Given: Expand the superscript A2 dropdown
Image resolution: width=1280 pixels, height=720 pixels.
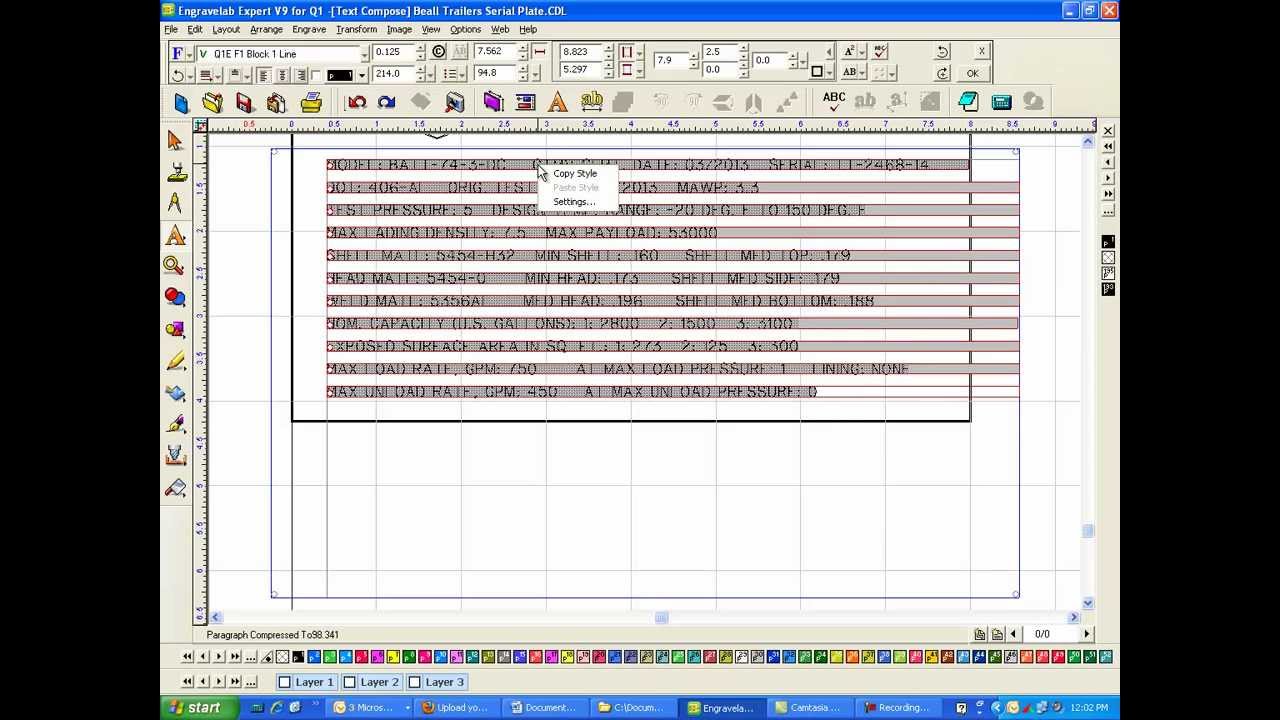Looking at the screenshot, I should point(862,53).
